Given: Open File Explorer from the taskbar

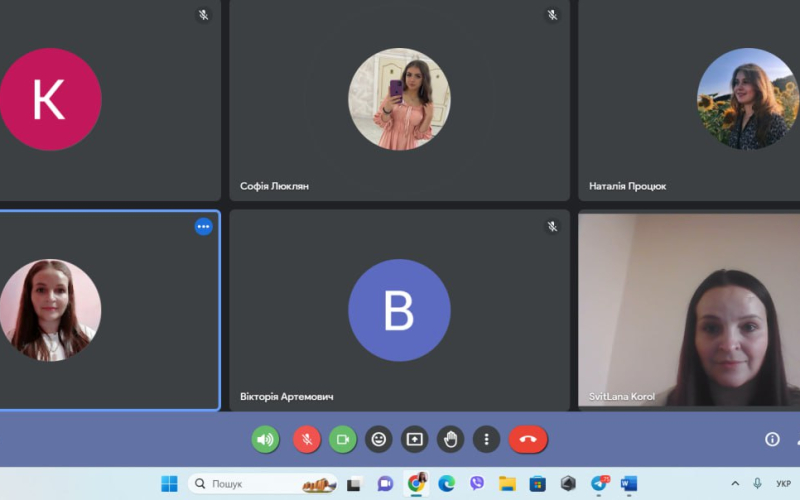Looking at the screenshot, I should click(x=507, y=484).
